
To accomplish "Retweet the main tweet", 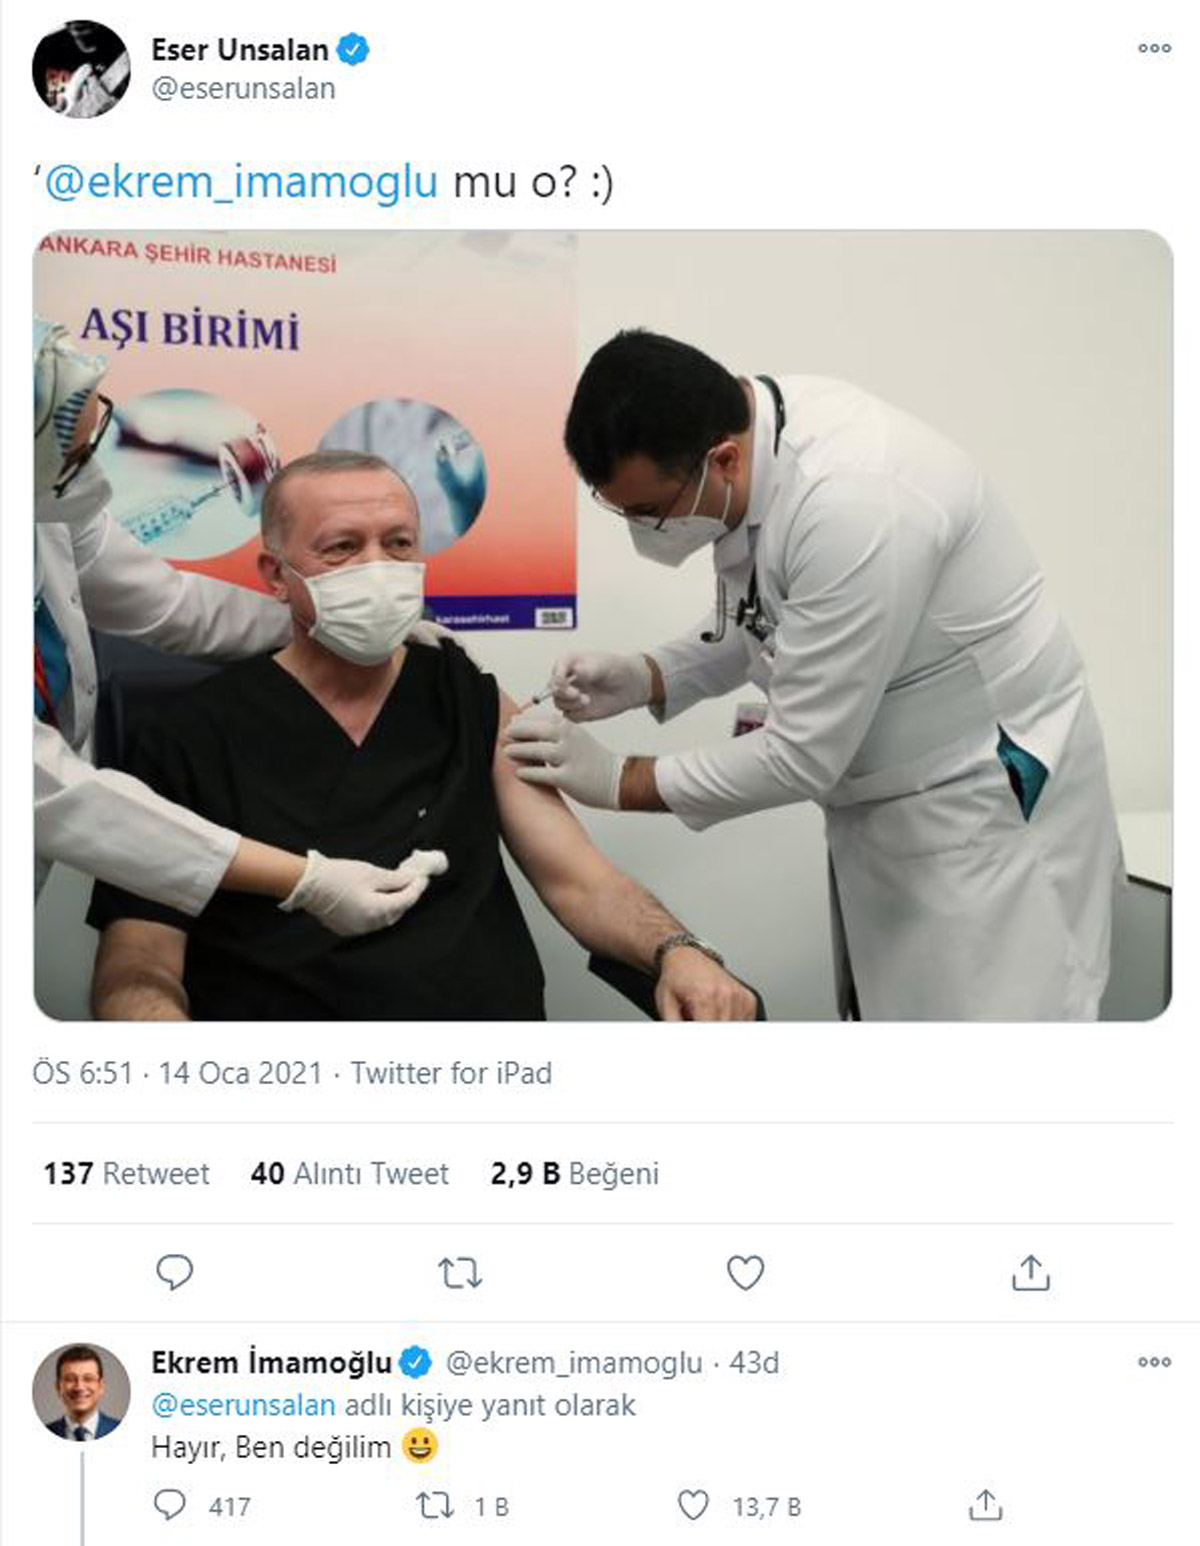I will point(460,1273).
